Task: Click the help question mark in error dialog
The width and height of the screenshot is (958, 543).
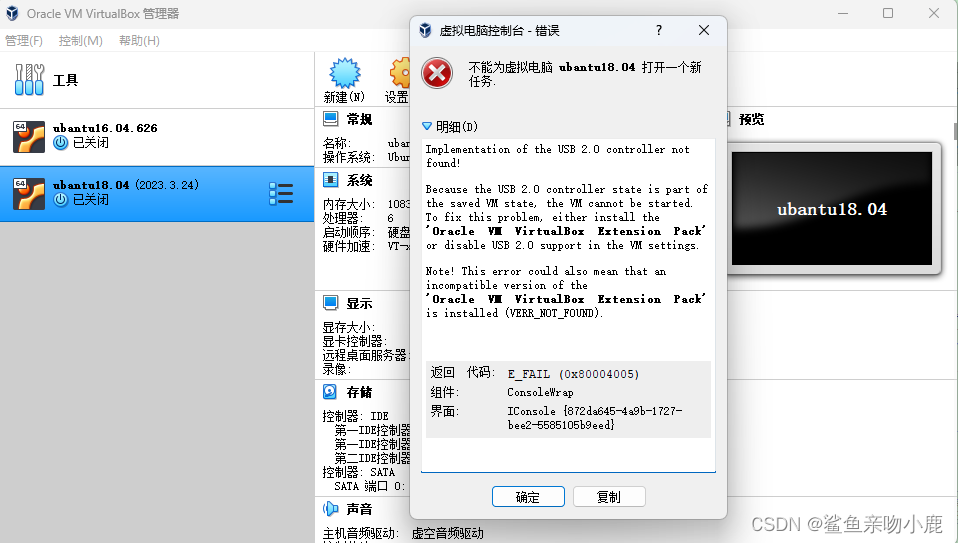Action: coord(659,30)
